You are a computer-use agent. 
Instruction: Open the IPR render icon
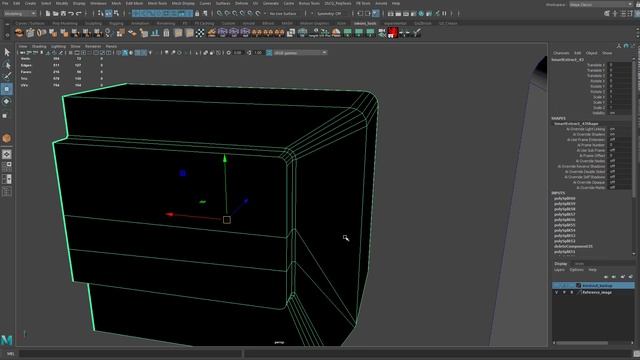click(x=406, y=13)
